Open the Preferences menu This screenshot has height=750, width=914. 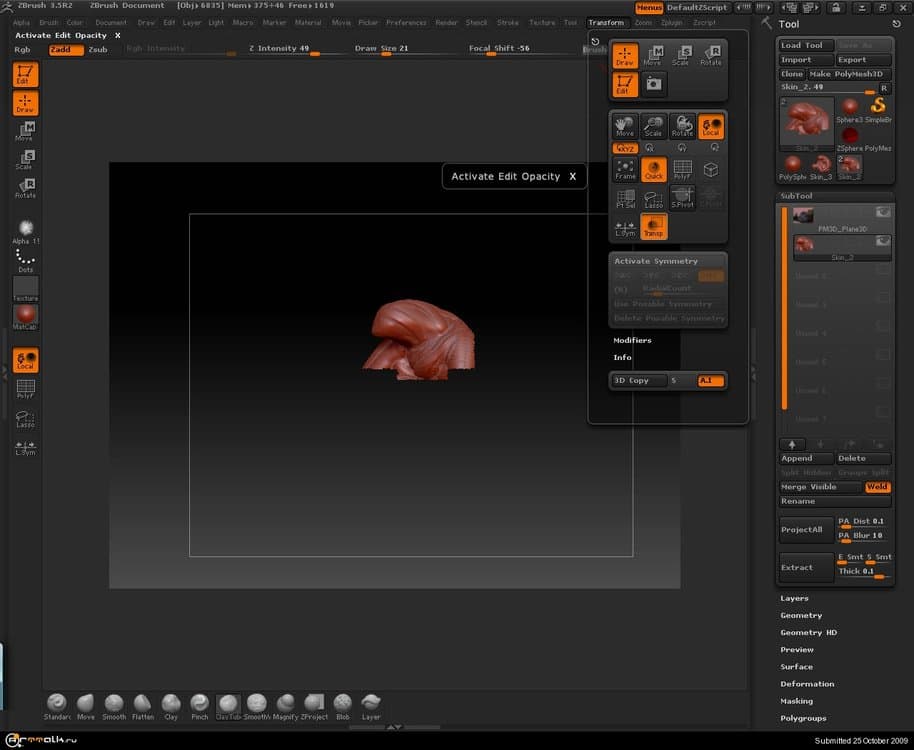405,22
